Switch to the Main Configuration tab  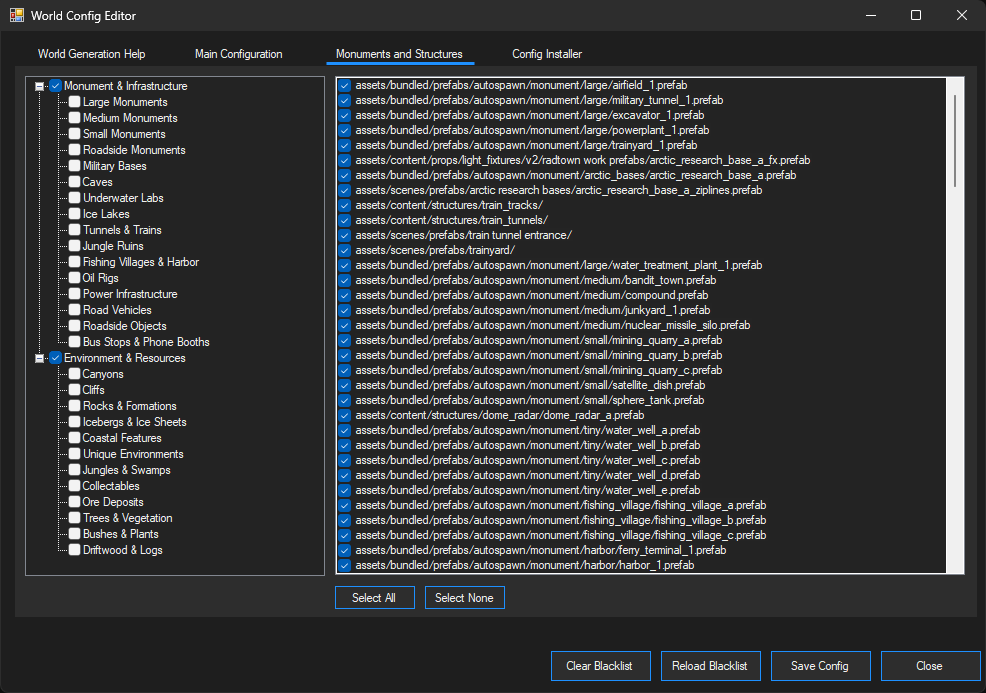pos(238,54)
